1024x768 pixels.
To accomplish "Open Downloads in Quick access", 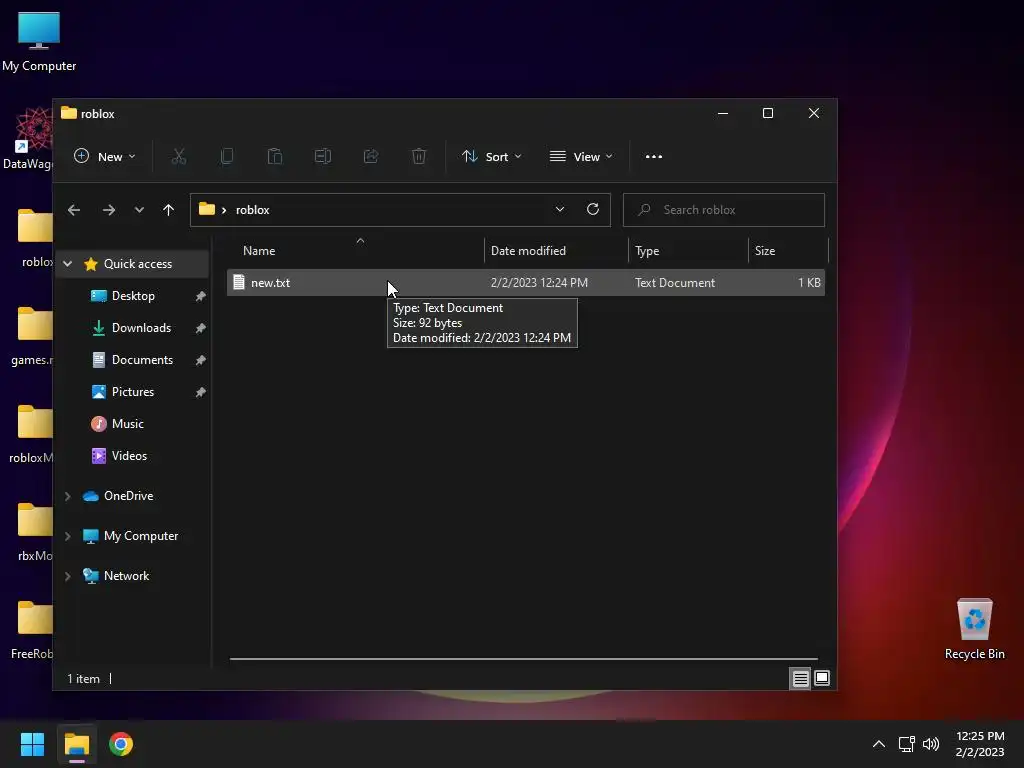I will point(141,328).
